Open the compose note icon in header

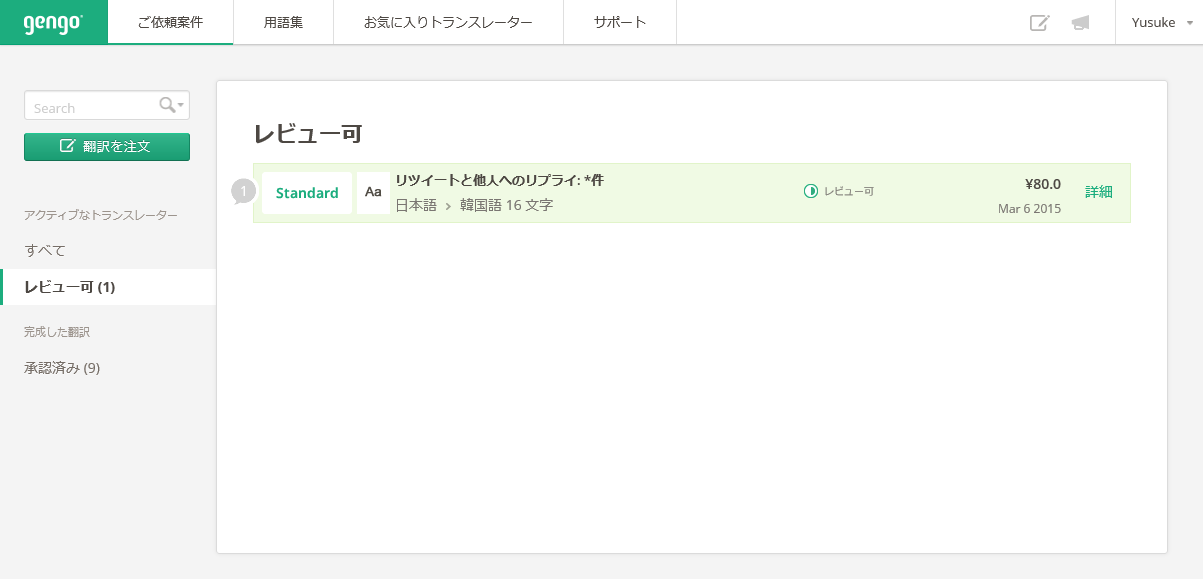(x=1039, y=23)
